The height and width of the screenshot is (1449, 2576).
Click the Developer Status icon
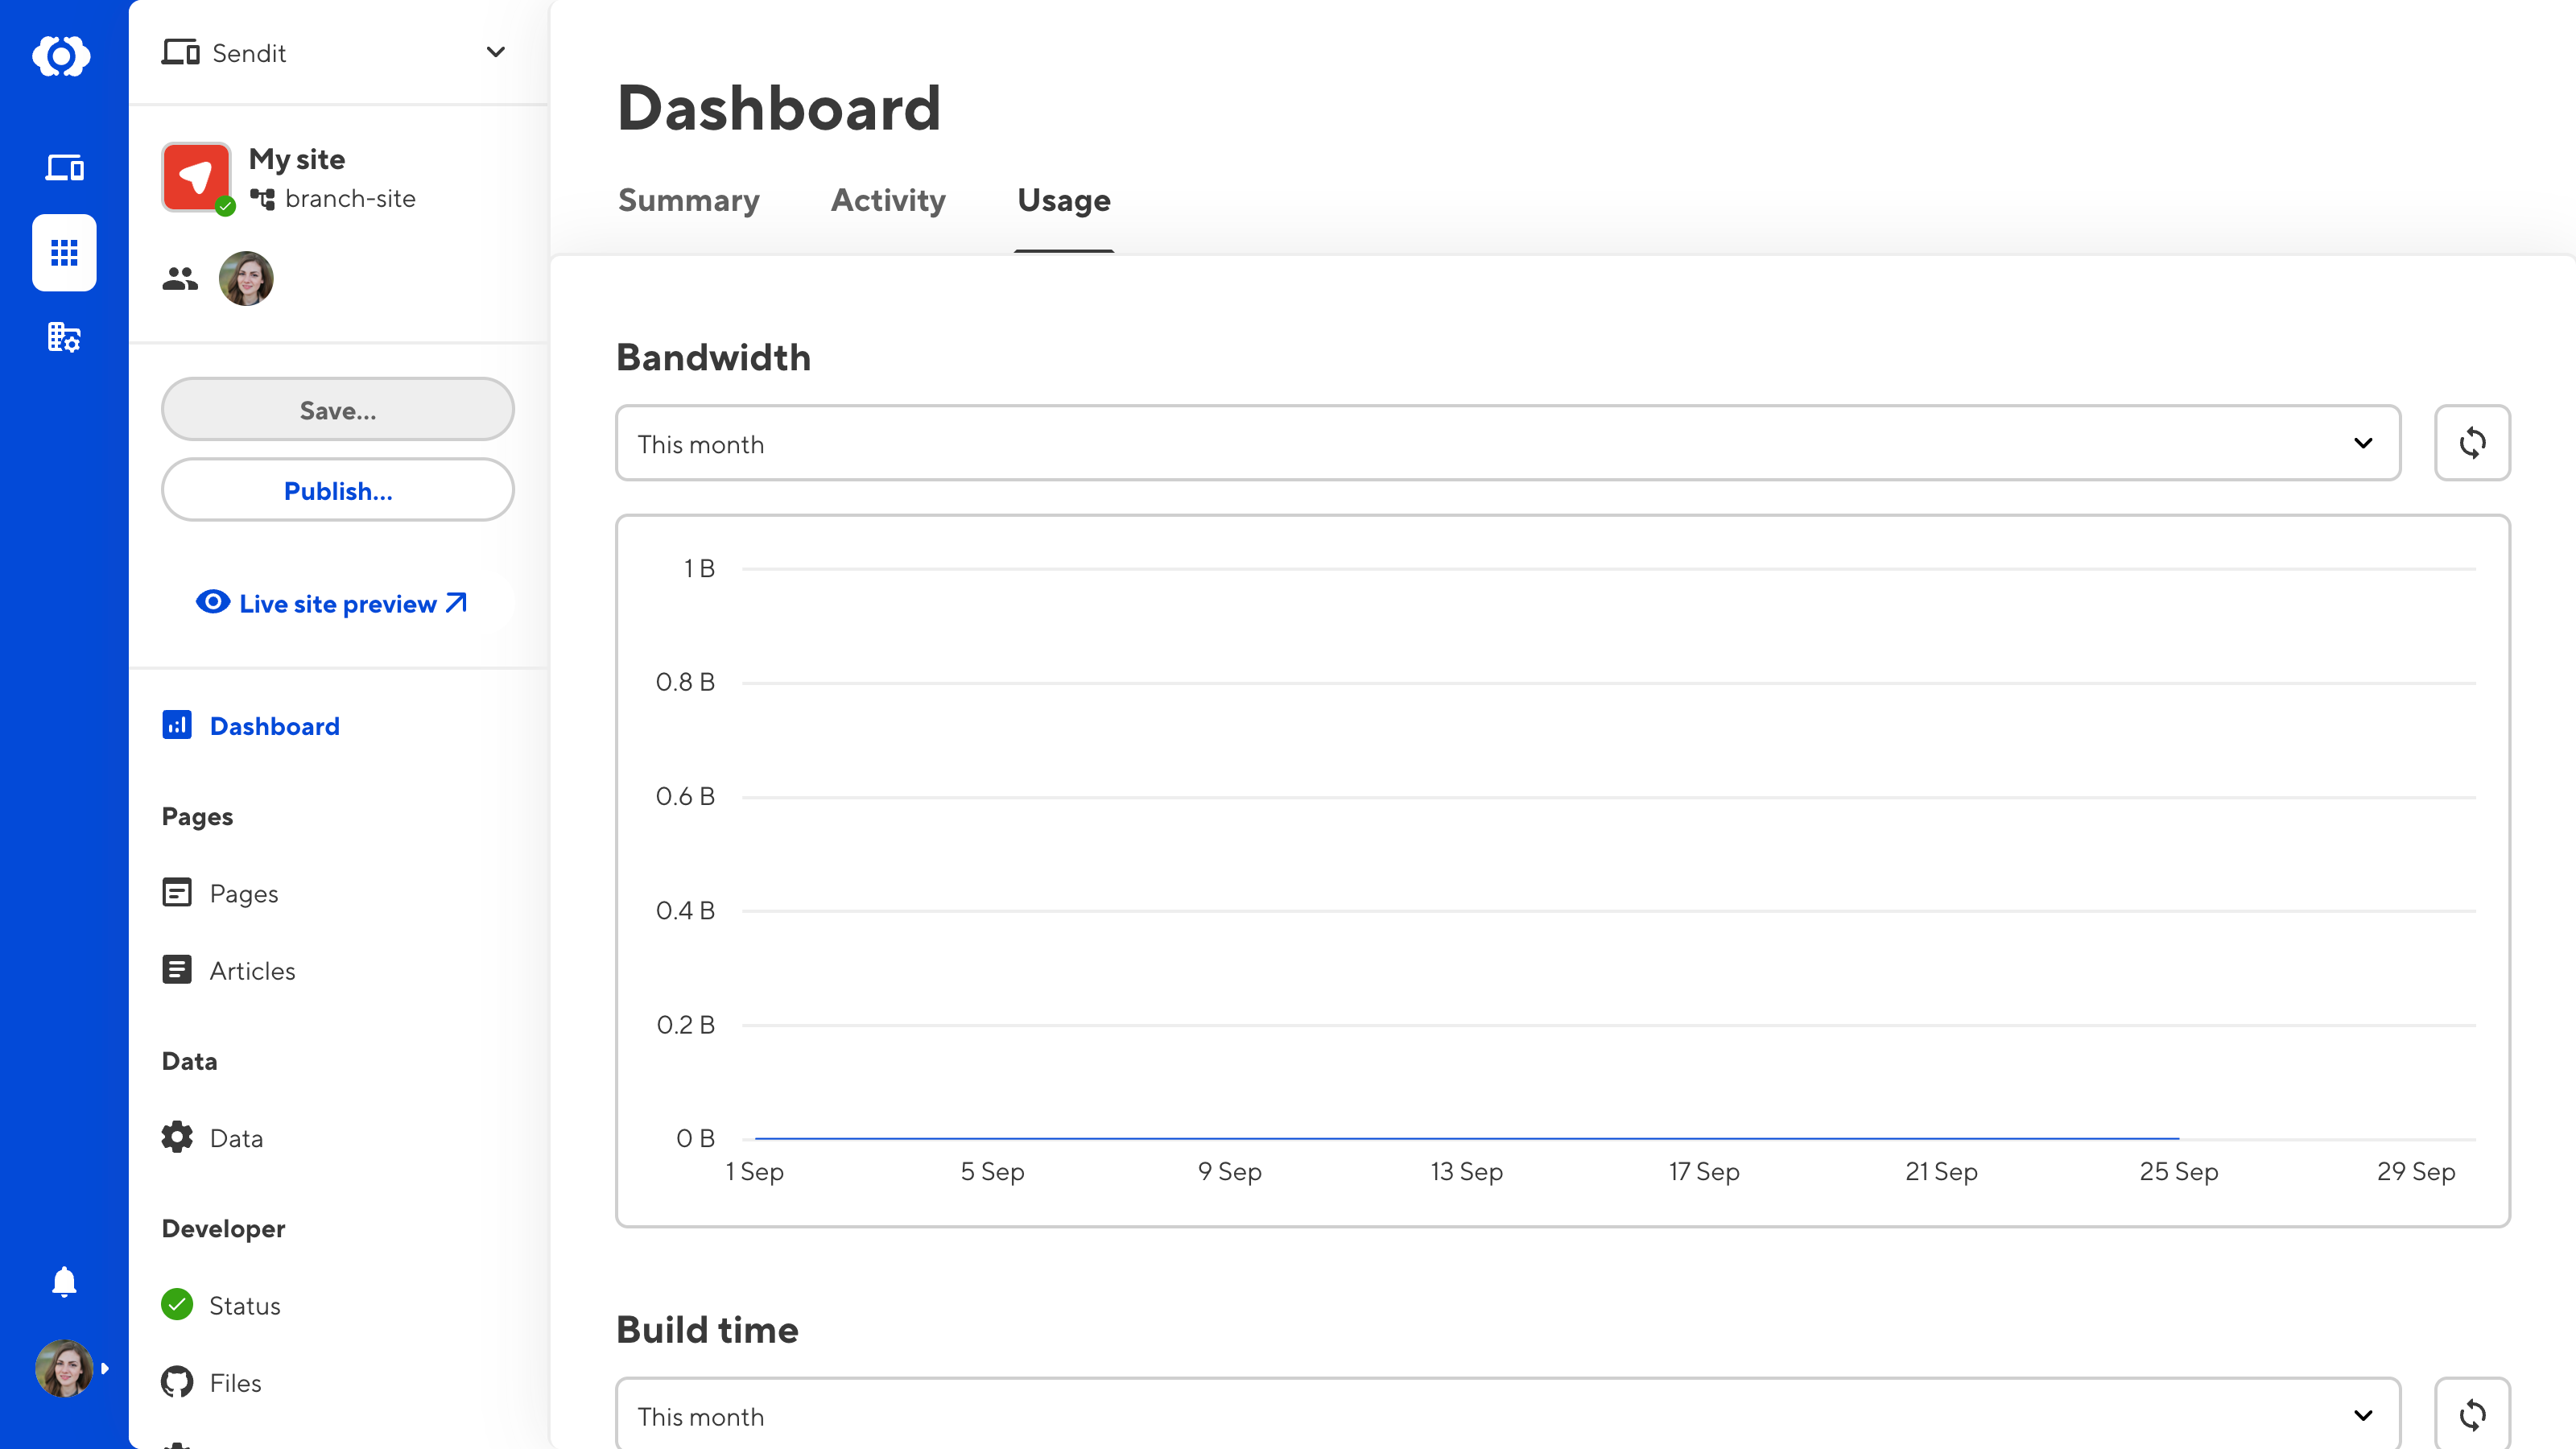(x=177, y=1304)
